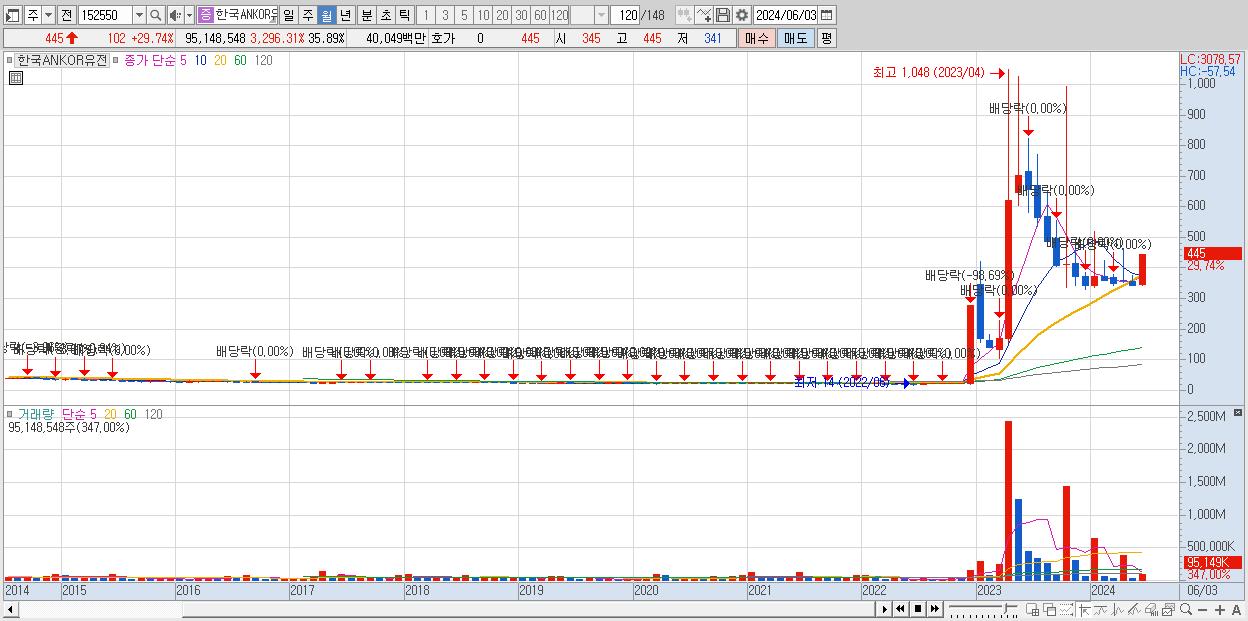
Task: Open the dropdown arrow next to 주
Action: pyautogui.click(x=48, y=15)
